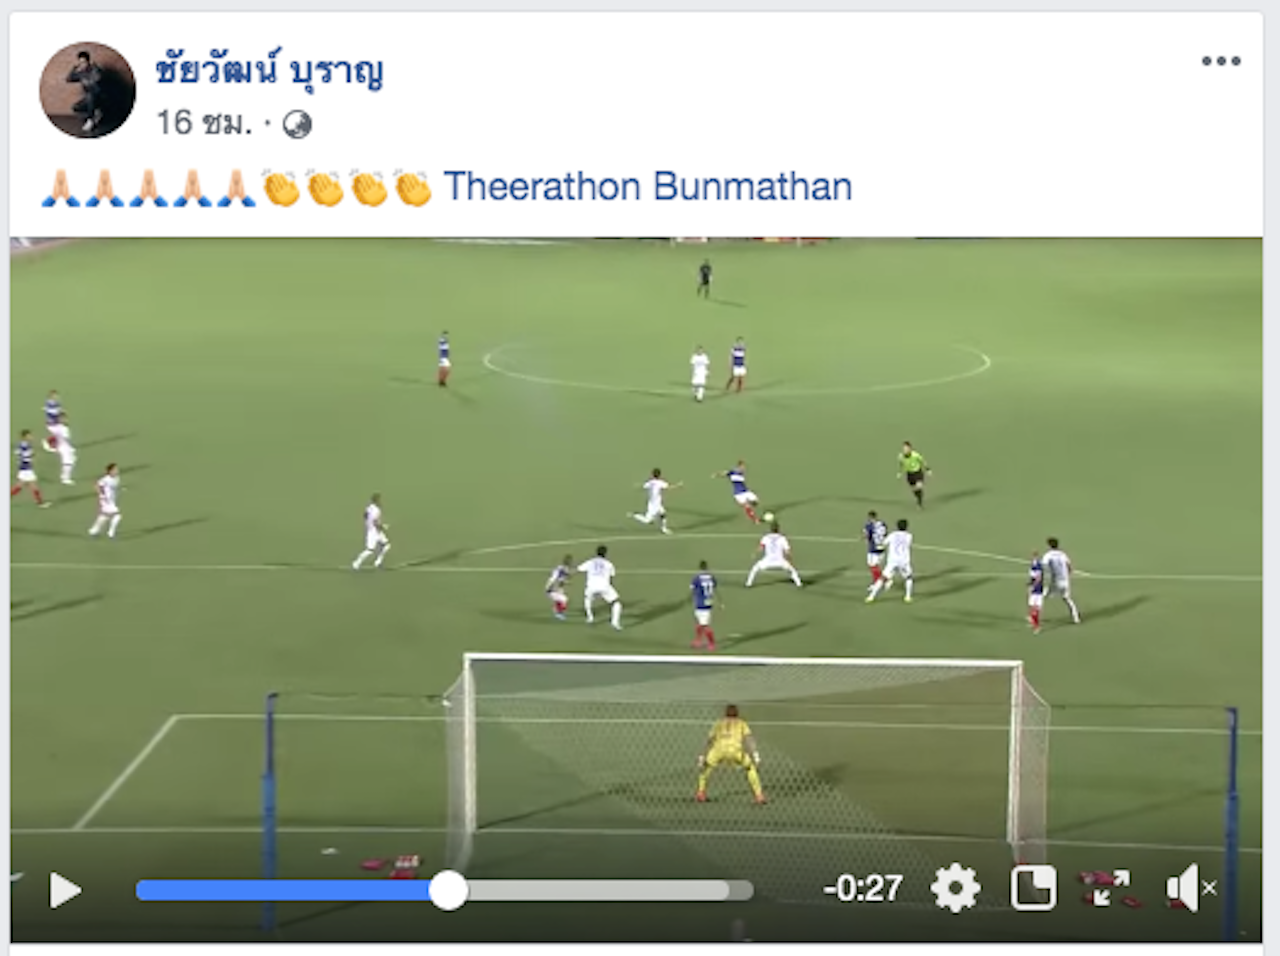Image resolution: width=1280 pixels, height=956 pixels.
Task: Open the ชัยวัฒน์ บุราญ profile picture
Action: tap(87, 90)
